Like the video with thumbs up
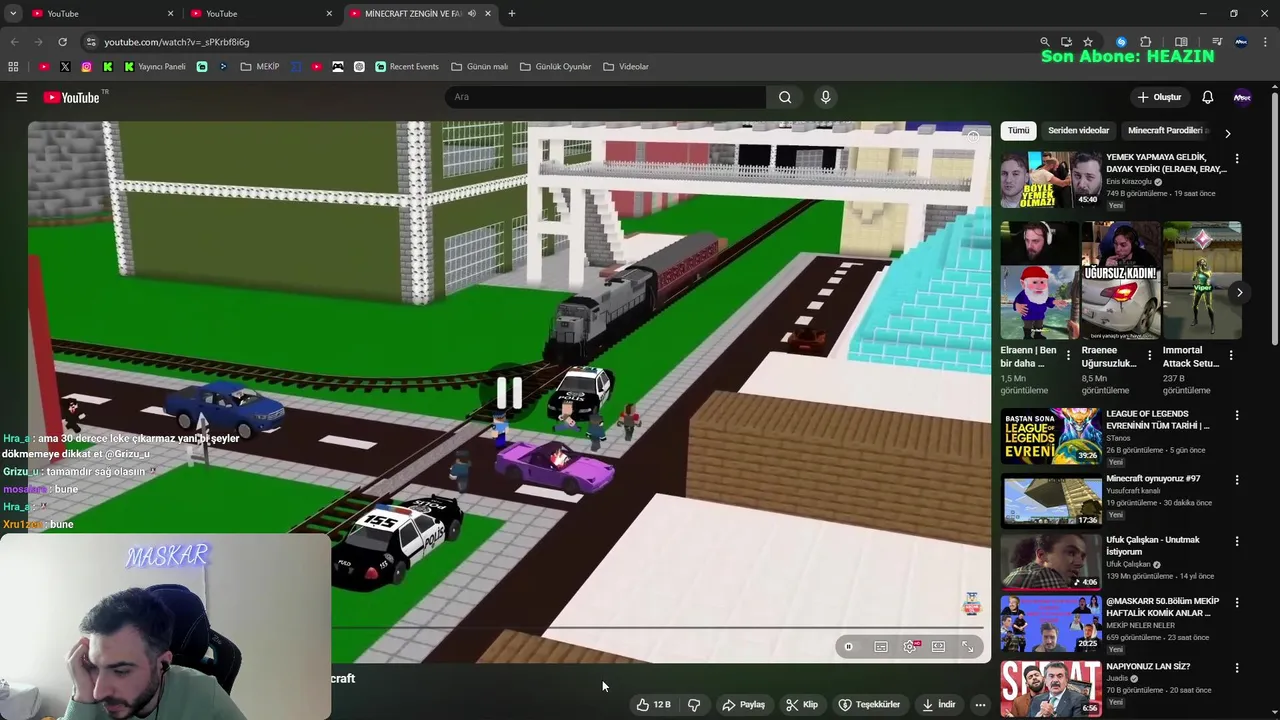The image size is (1280, 720). (x=653, y=705)
